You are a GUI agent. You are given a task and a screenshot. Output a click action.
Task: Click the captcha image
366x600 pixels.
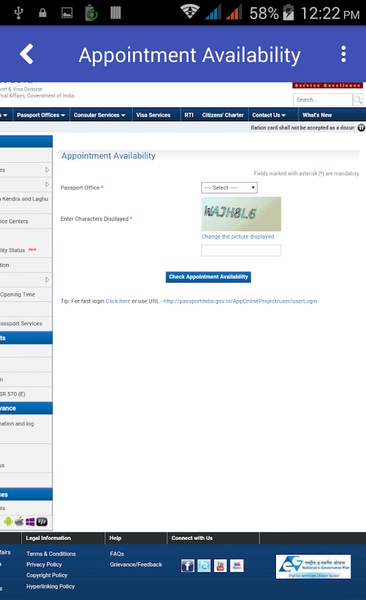(241, 214)
